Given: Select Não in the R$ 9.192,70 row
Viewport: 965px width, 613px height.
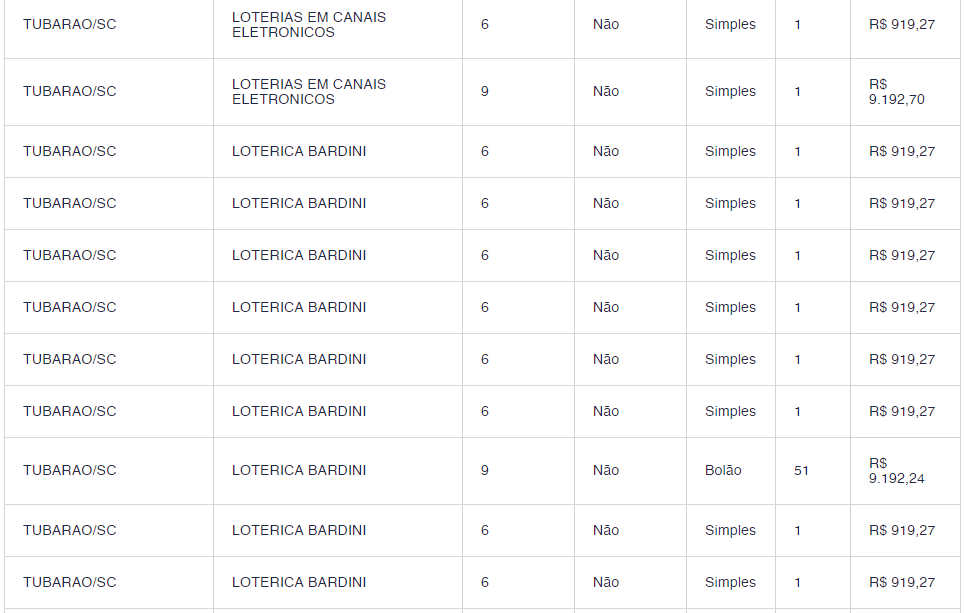Looking at the screenshot, I should click(x=606, y=92).
